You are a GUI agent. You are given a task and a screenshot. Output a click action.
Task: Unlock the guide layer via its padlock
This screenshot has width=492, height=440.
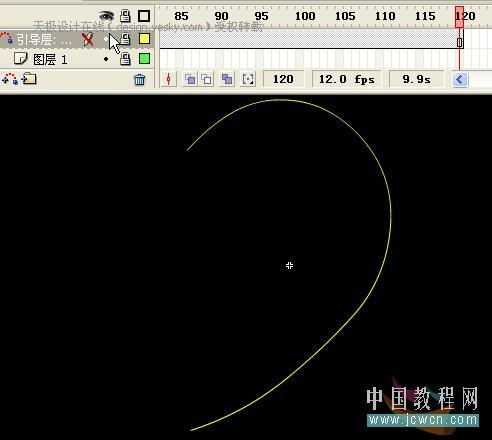[x=125, y=39]
